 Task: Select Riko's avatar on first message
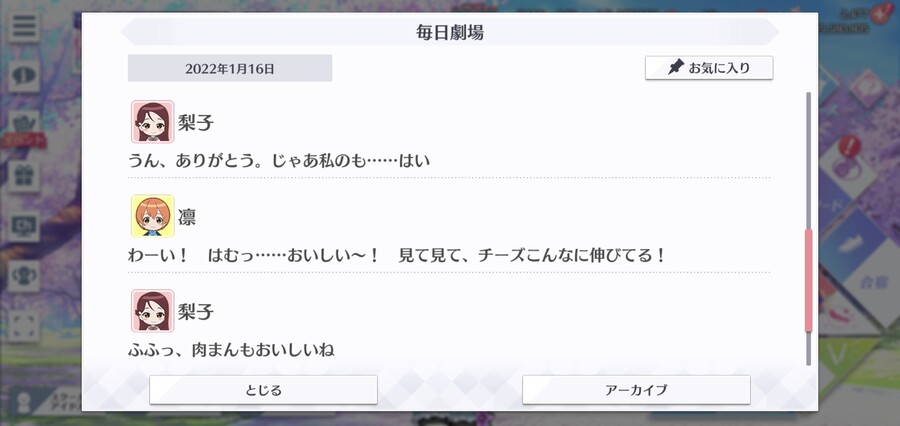click(153, 122)
